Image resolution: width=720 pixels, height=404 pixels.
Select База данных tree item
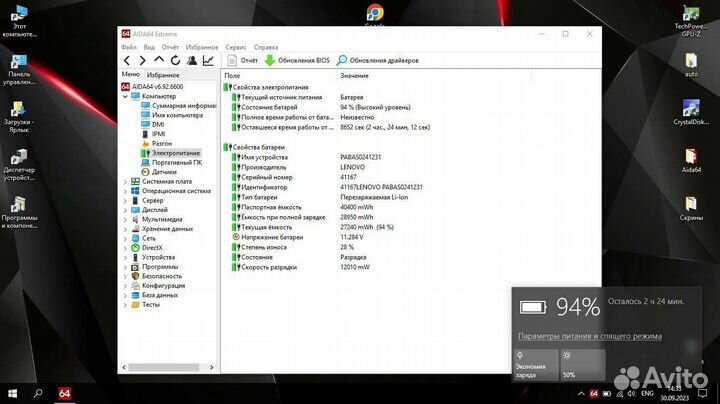[x=155, y=295]
